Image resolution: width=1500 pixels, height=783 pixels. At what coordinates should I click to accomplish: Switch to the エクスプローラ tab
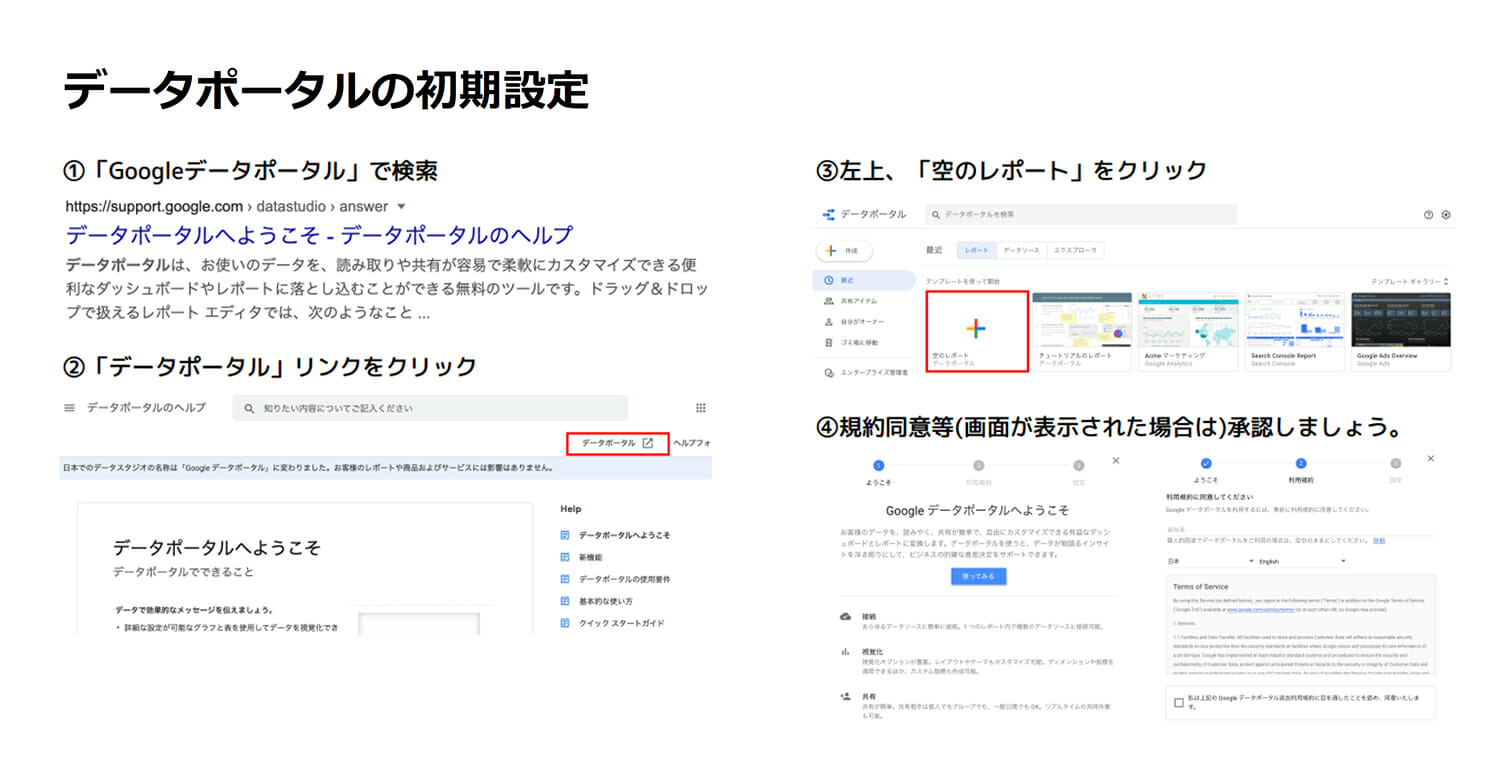click(1075, 250)
